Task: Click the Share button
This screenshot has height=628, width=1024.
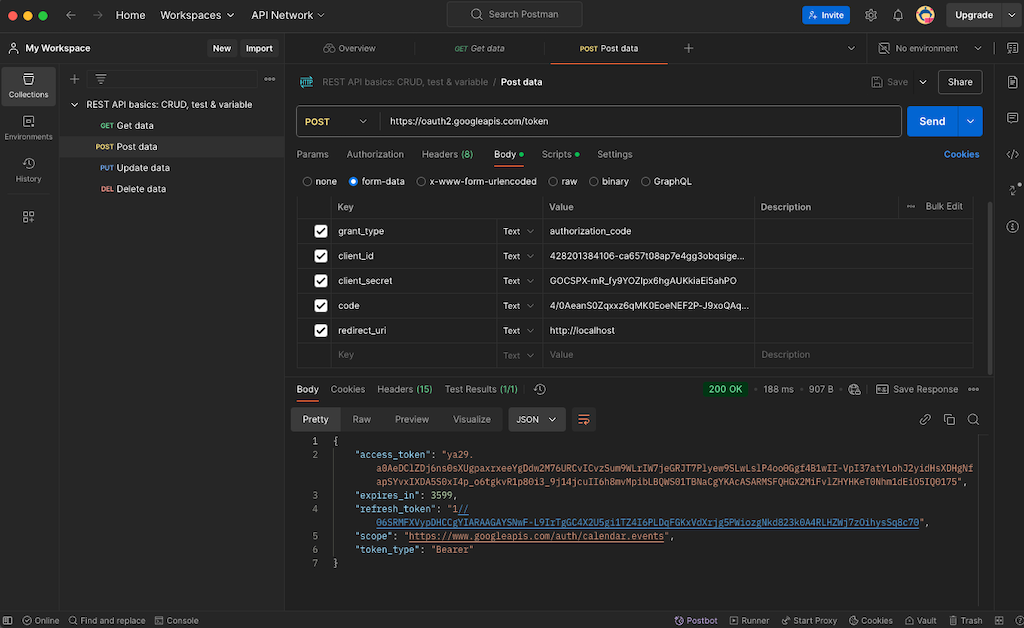Action: coord(960,82)
